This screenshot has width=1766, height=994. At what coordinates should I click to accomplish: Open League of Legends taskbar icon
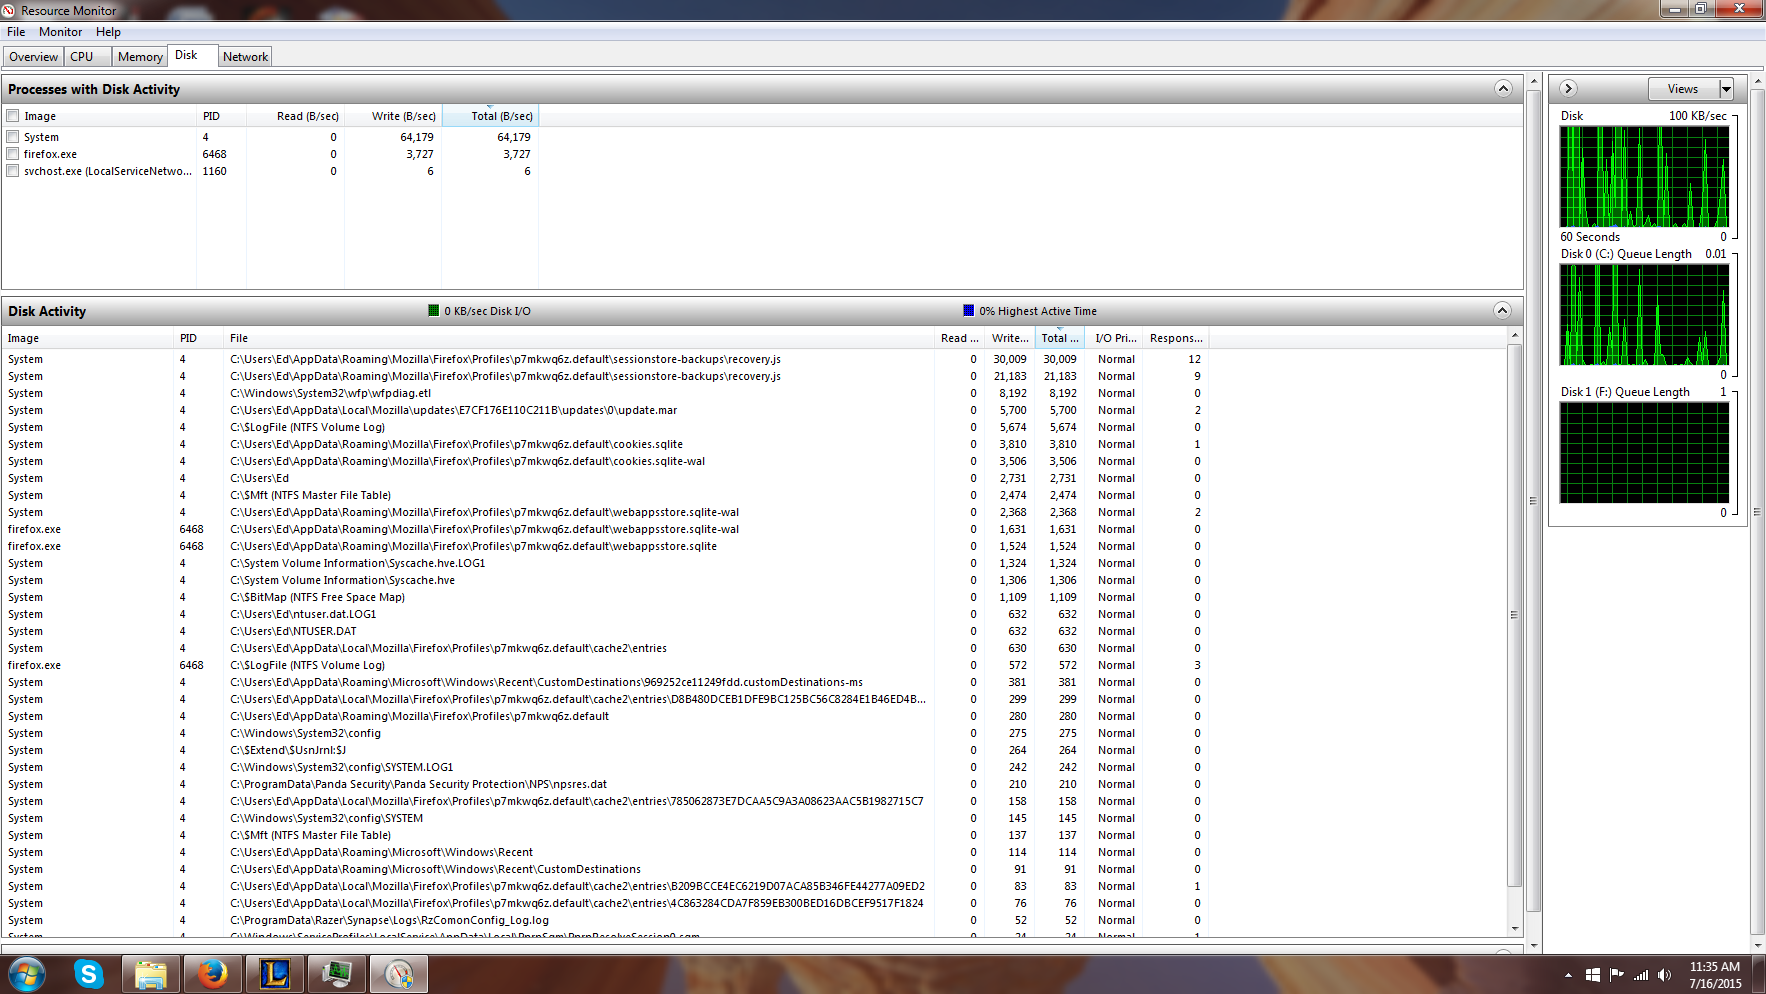coord(275,973)
